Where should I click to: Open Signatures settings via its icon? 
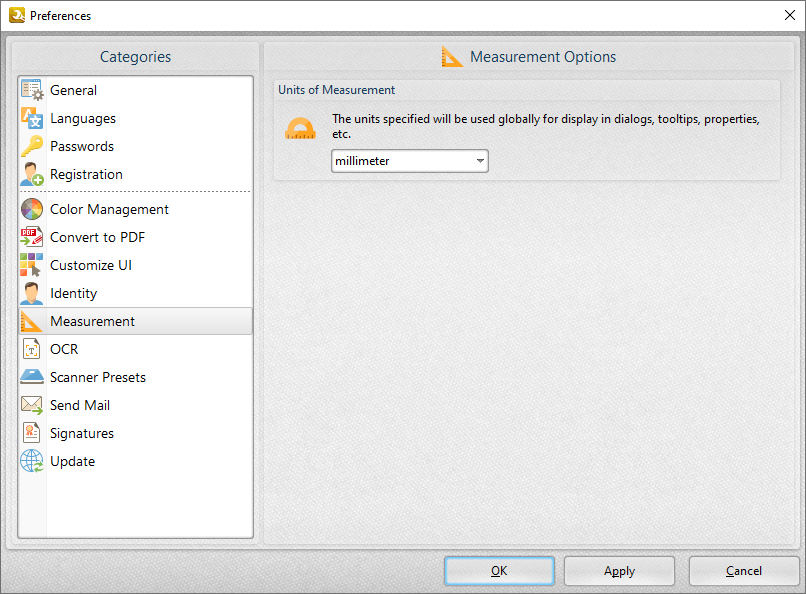point(31,433)
